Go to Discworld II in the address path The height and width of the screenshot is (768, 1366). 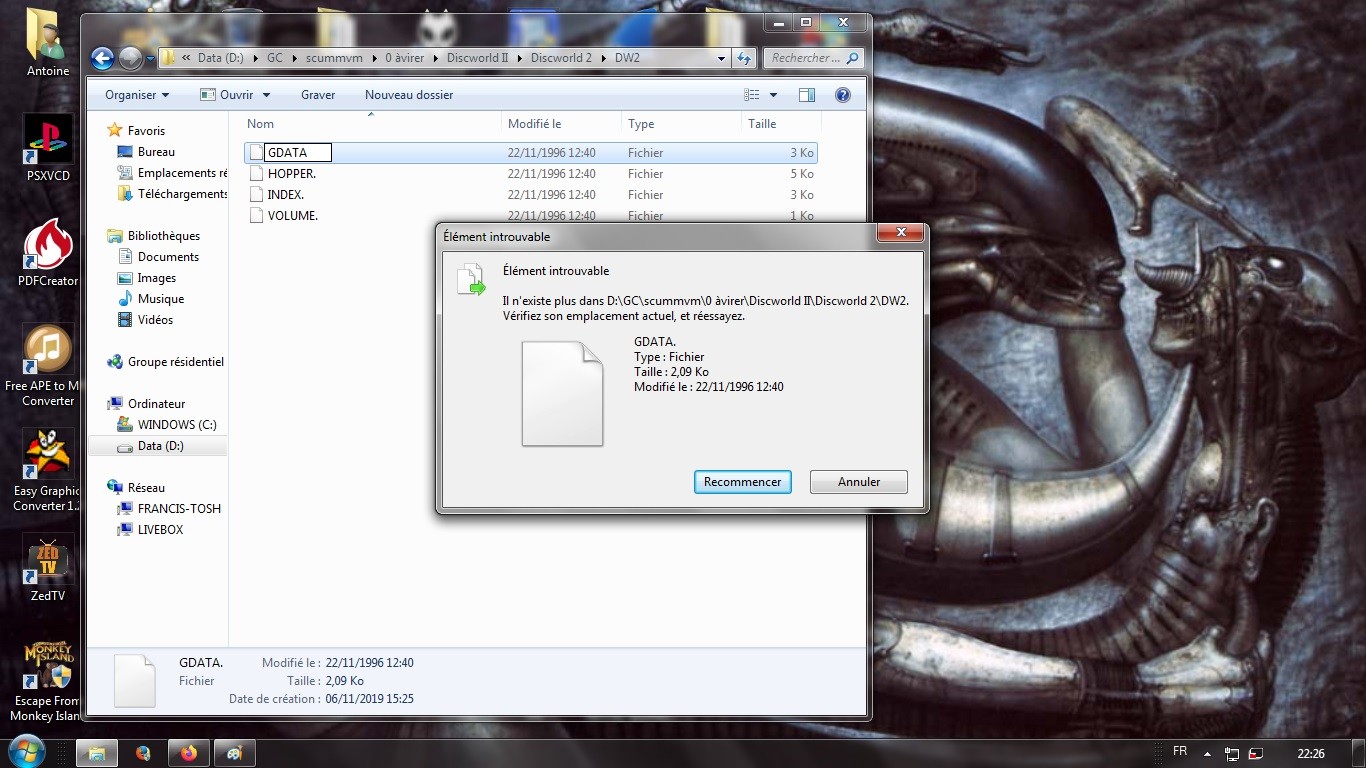[475, 58]
